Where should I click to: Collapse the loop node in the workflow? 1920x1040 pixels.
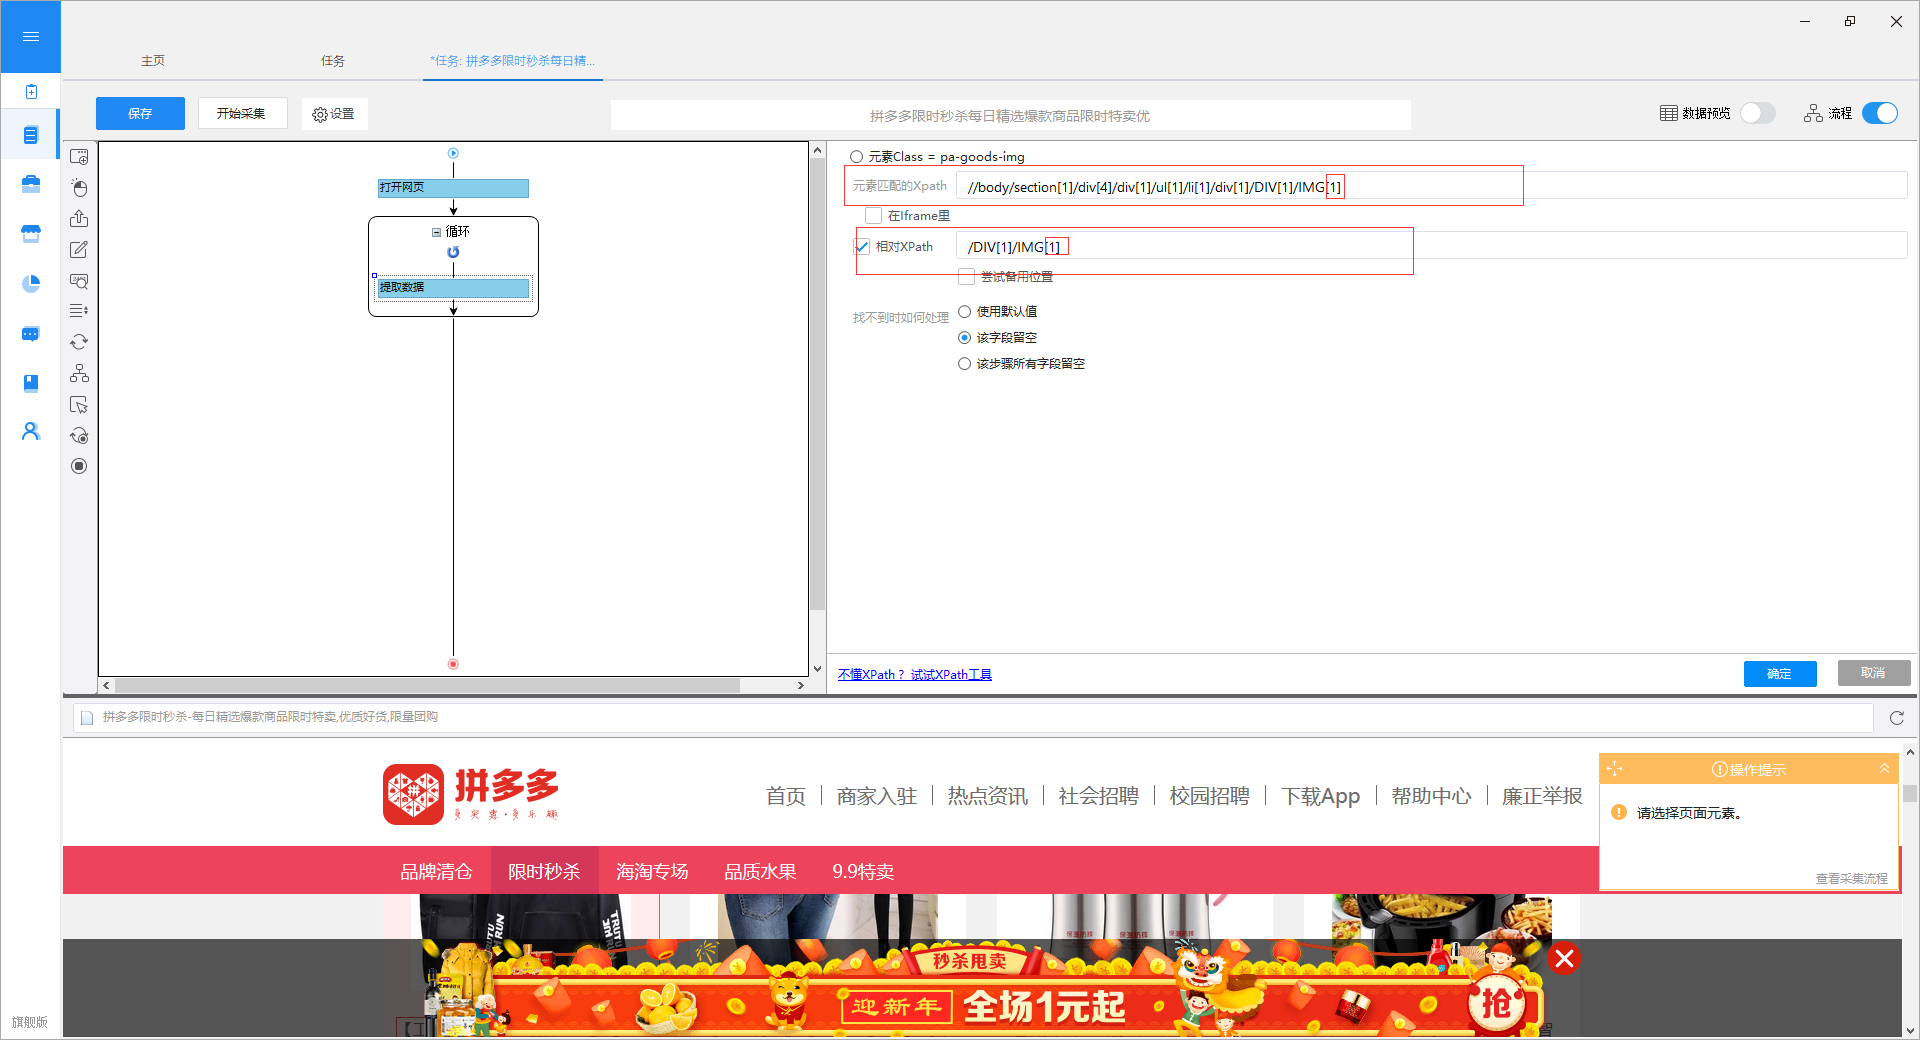click(x=437, y=232)
